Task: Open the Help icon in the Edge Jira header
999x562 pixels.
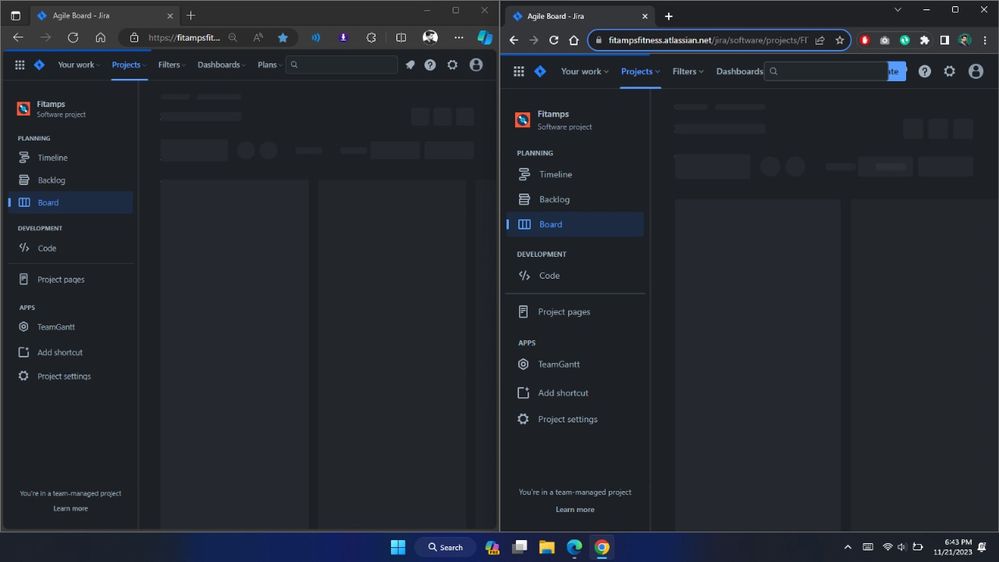Action: (x=431, y=64)
